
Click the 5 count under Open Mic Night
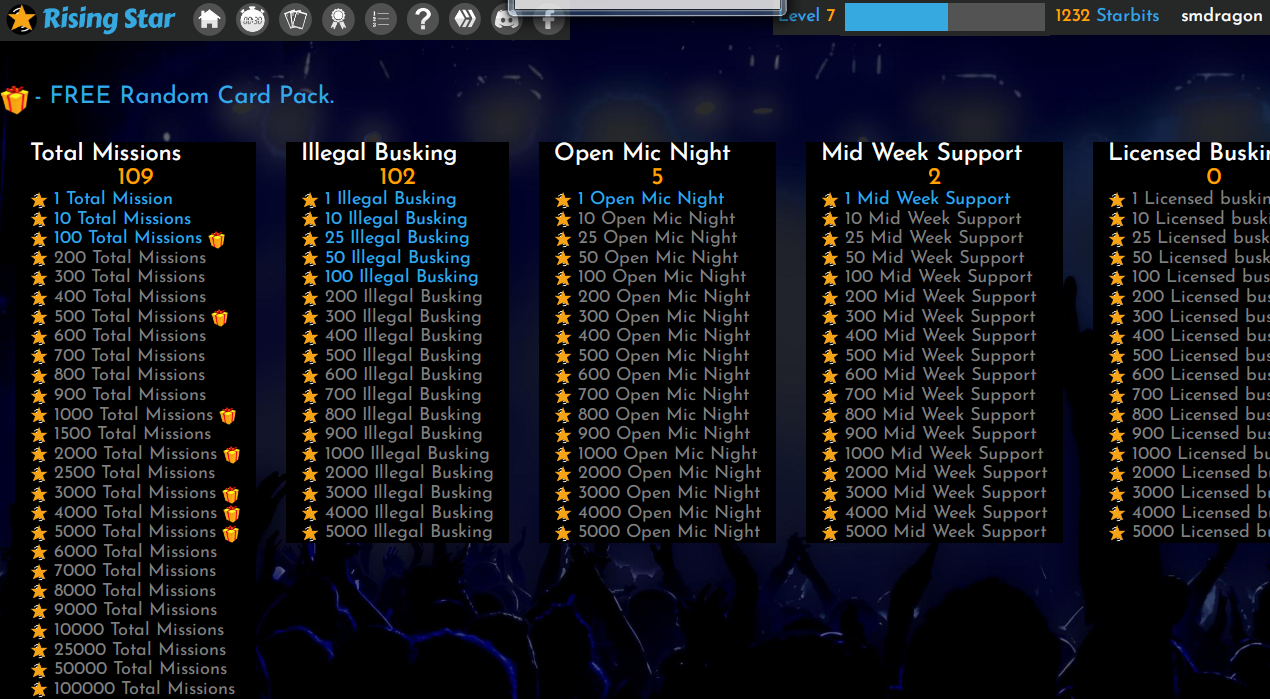click(x=657, y=177)
